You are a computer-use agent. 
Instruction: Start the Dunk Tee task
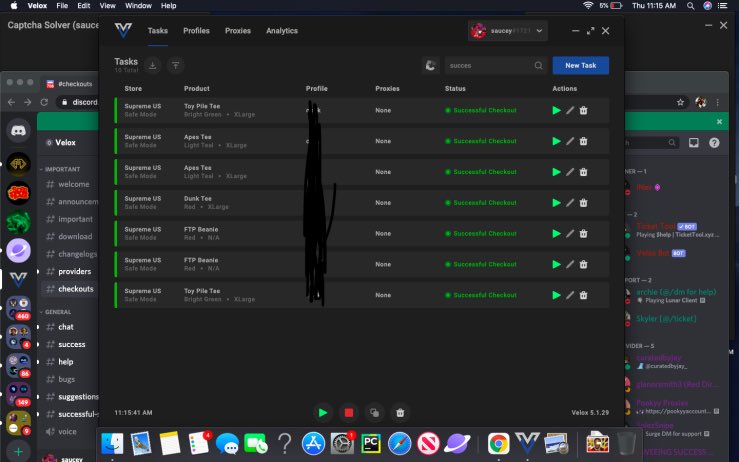click(x=556, y=203)
